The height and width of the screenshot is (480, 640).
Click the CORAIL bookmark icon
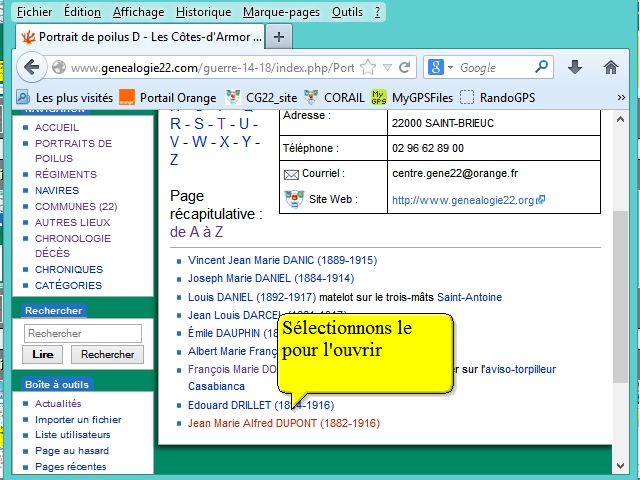click(x=311, y=98)
